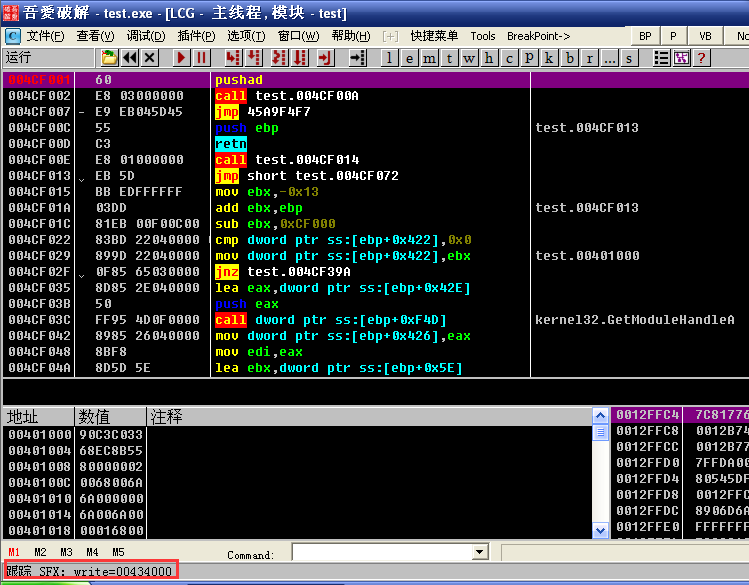Image resolution: width=749 pixels, height=585 pixels.
Task: Open Windows list with 'w' button
Action: [x=469, y=58]
